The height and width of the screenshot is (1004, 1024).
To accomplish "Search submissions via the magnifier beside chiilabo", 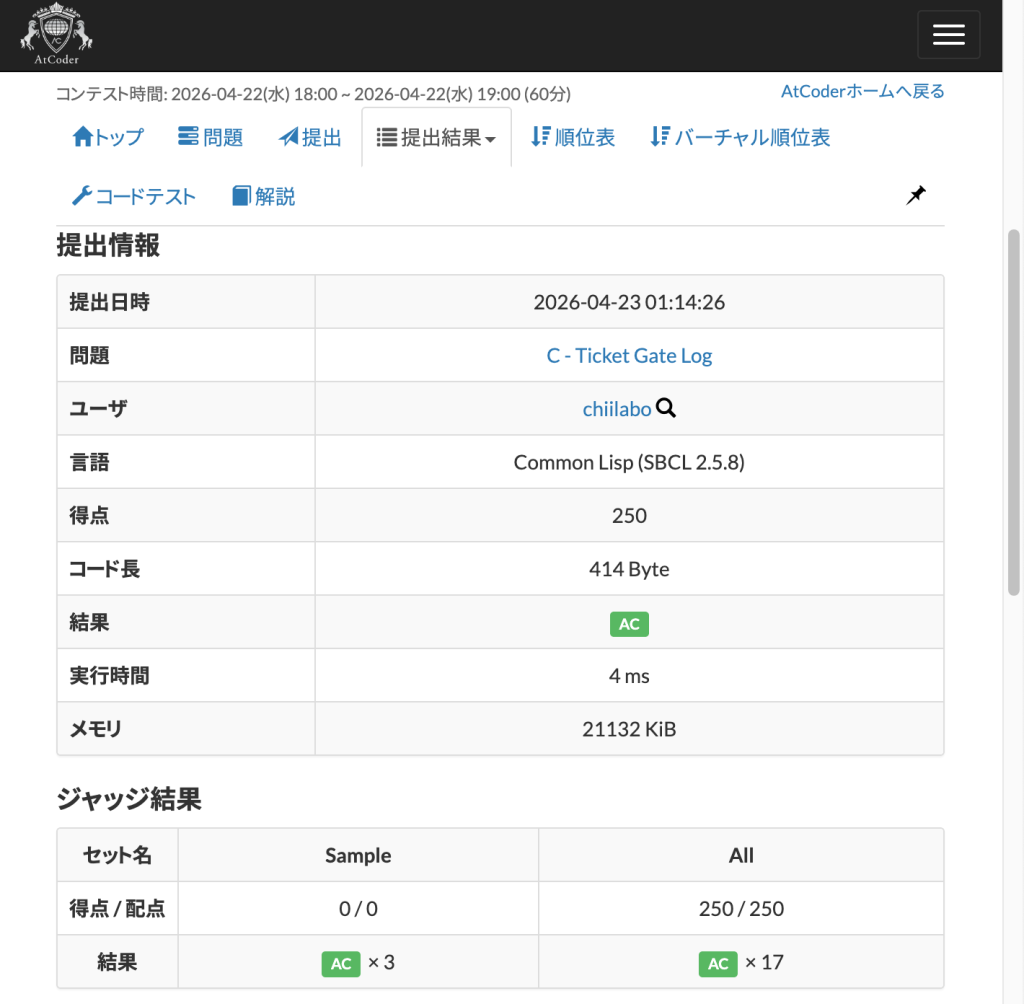I will (x=667, y=408).
